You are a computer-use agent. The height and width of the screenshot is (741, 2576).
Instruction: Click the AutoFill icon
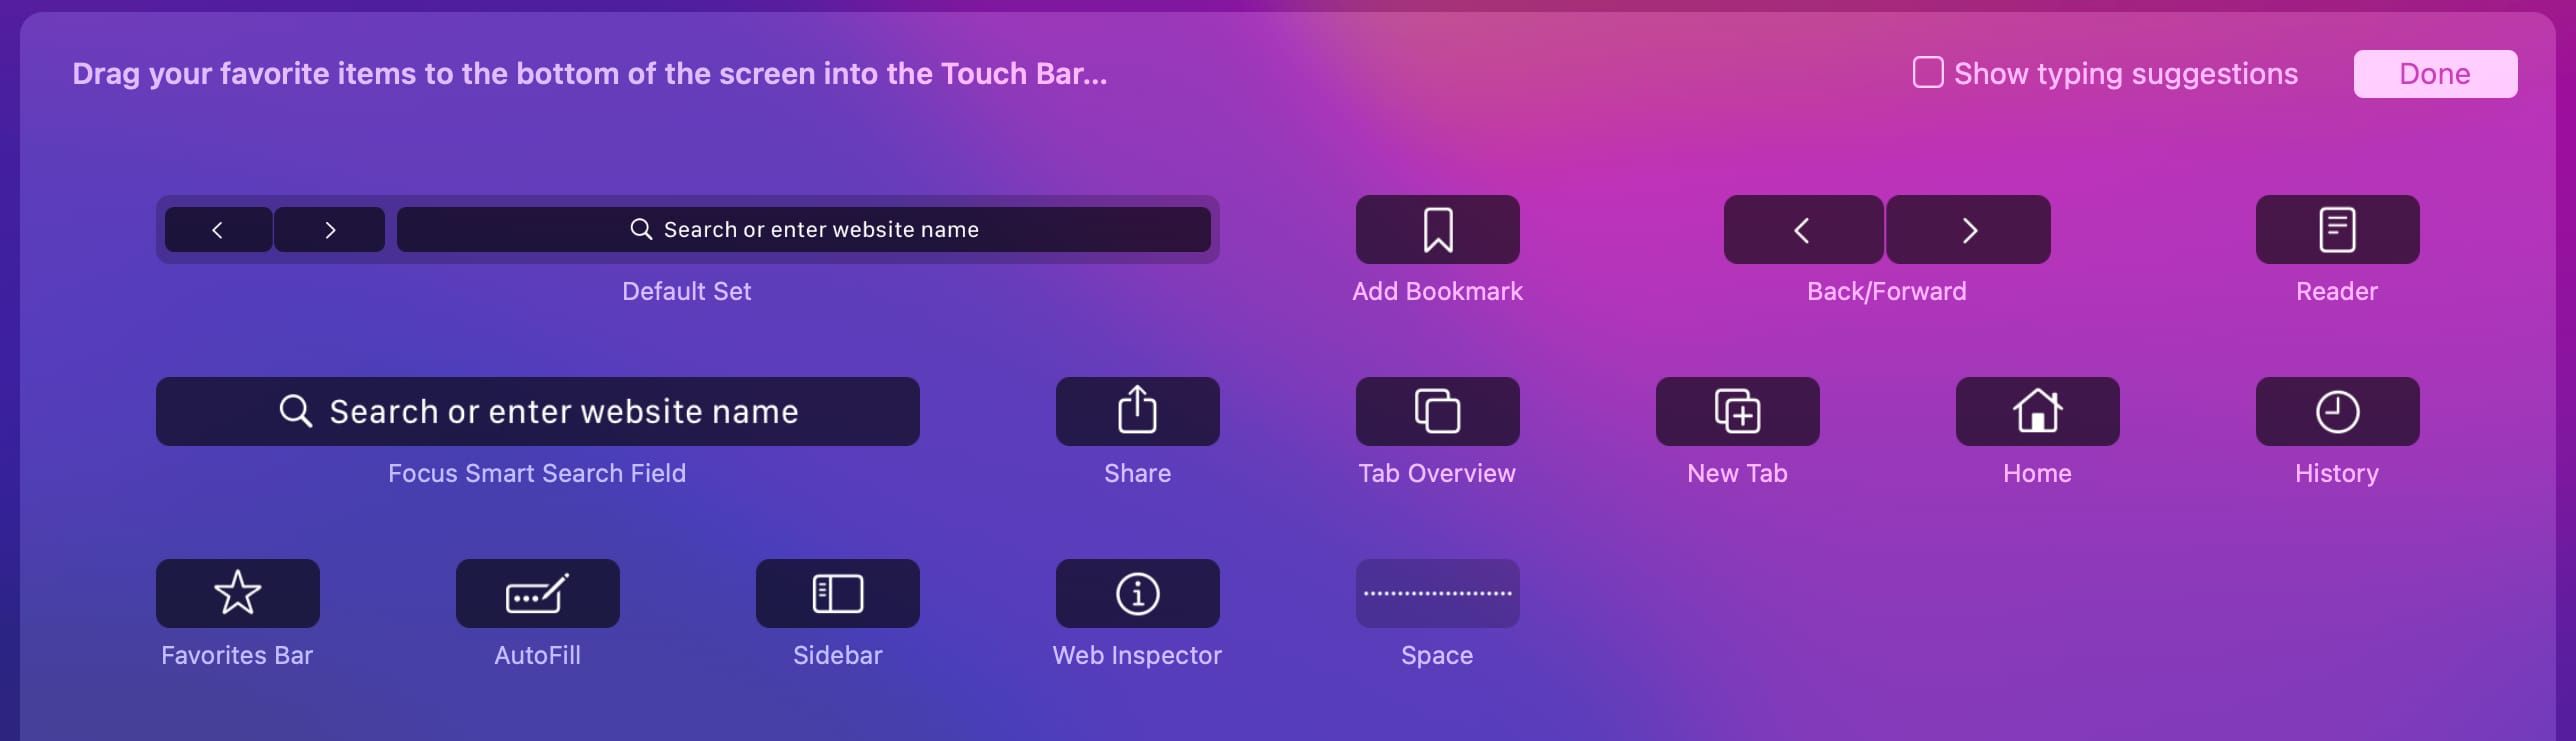(537, 594)
